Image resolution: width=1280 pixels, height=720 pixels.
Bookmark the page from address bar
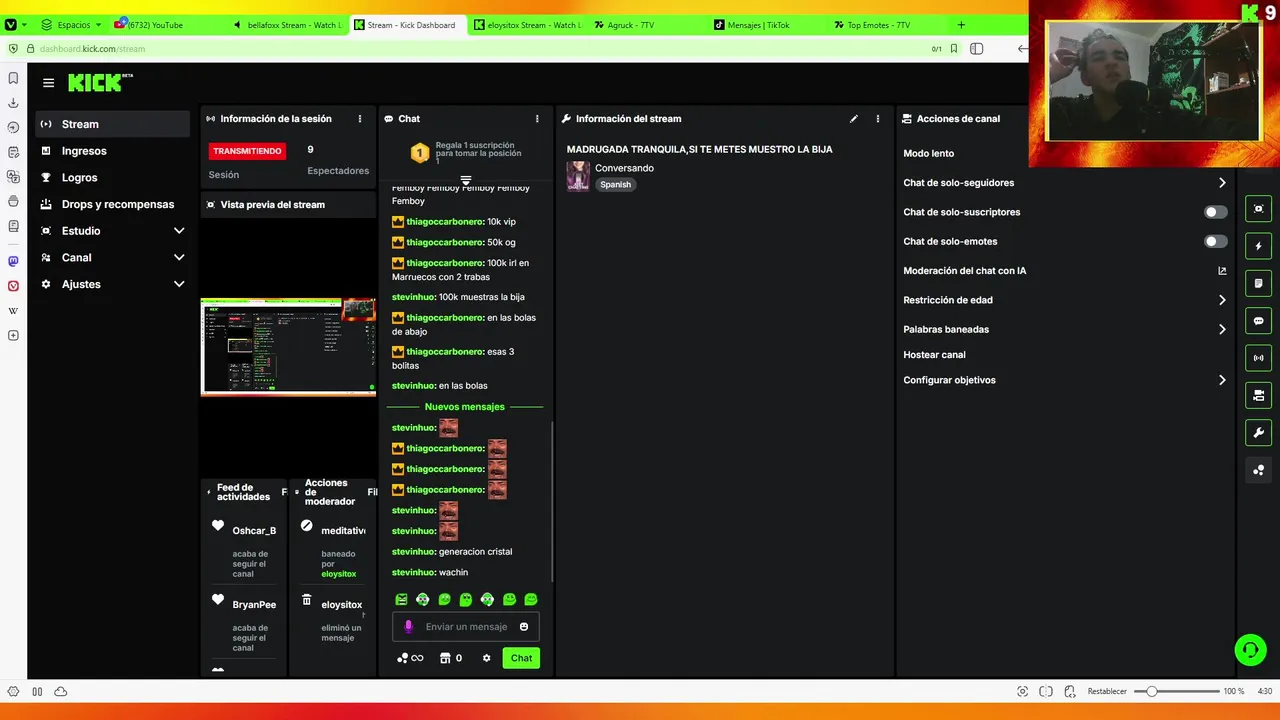tap(954, 48)
